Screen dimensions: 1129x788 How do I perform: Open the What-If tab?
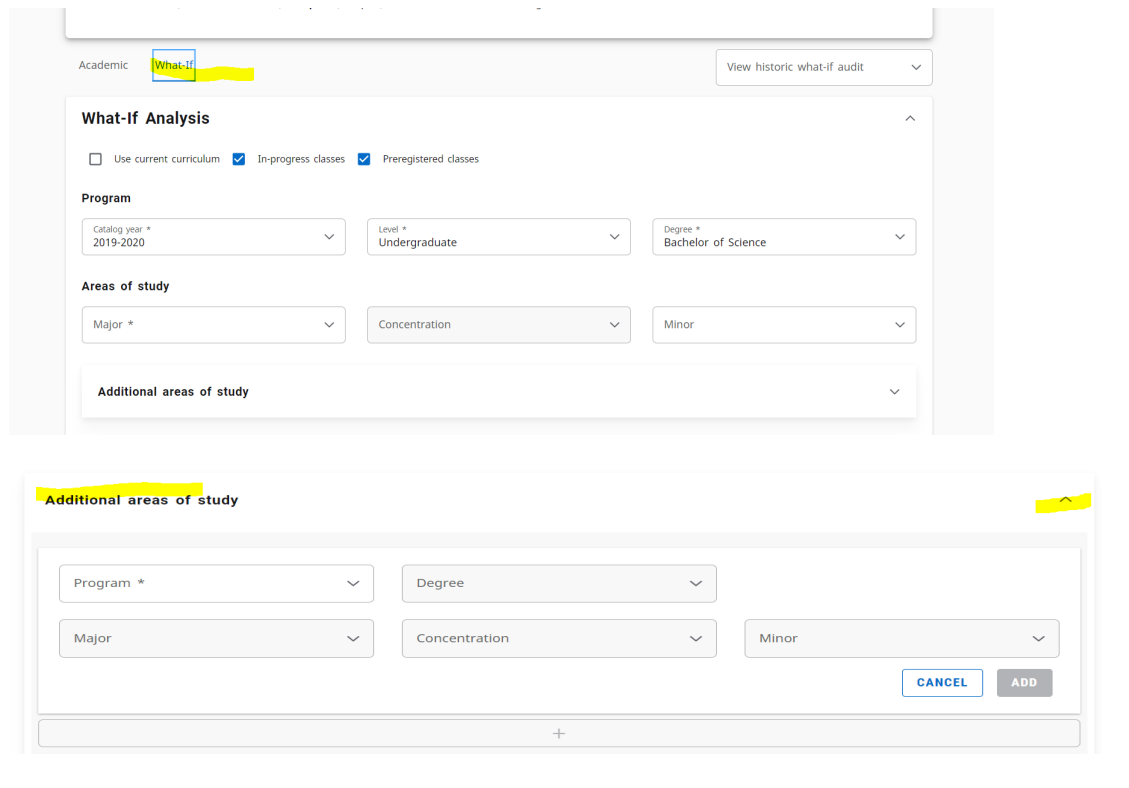coord(174,66)
